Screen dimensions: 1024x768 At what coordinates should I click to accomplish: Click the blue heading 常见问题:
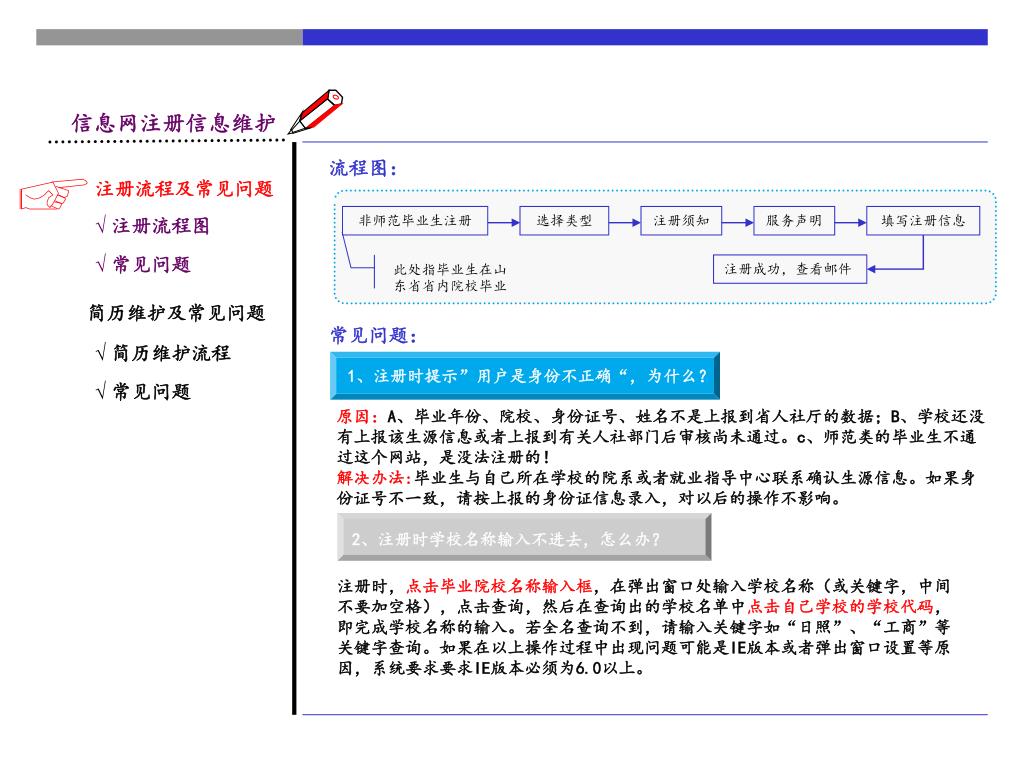point(373,336)
